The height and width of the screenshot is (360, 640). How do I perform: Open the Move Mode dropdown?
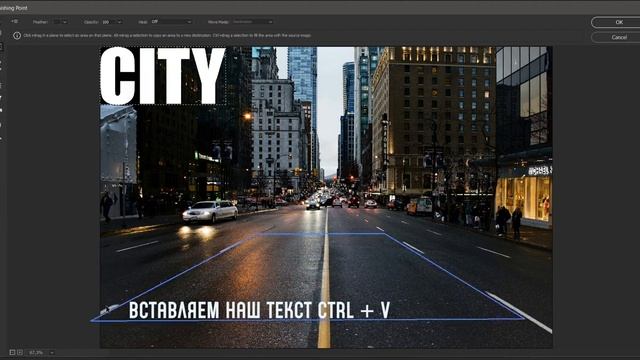pos(253,22)
